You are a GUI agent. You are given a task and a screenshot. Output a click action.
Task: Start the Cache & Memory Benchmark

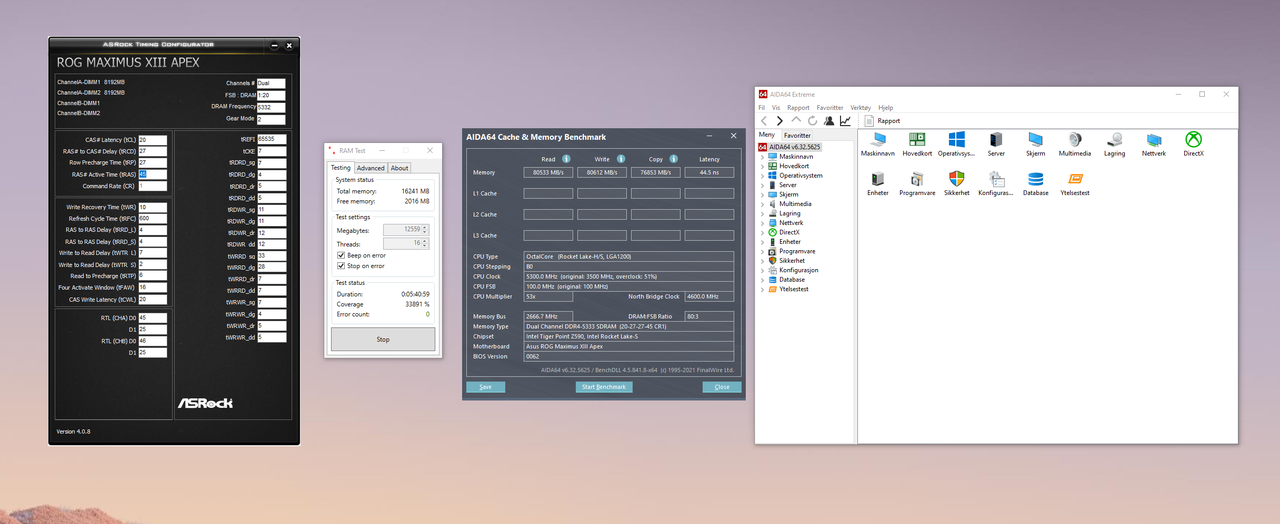(604, 387)
